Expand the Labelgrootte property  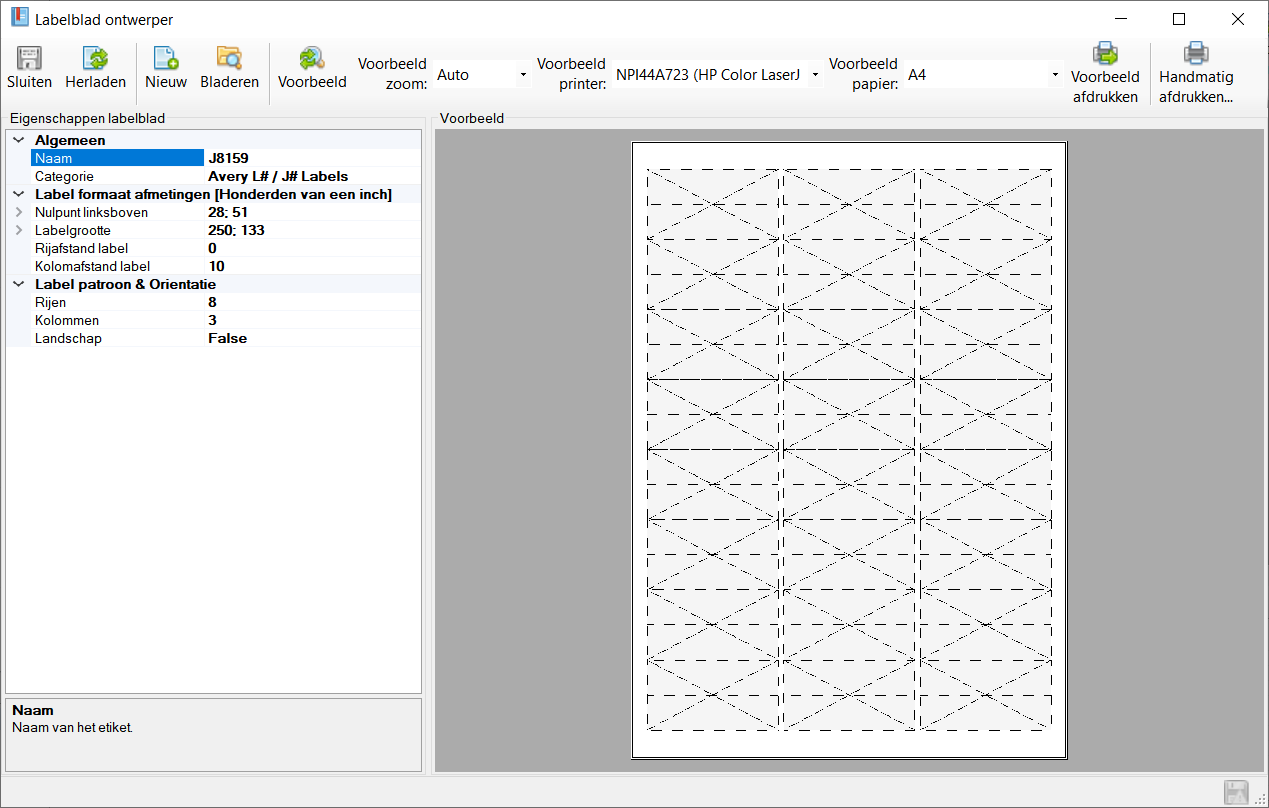click(18, 230)
